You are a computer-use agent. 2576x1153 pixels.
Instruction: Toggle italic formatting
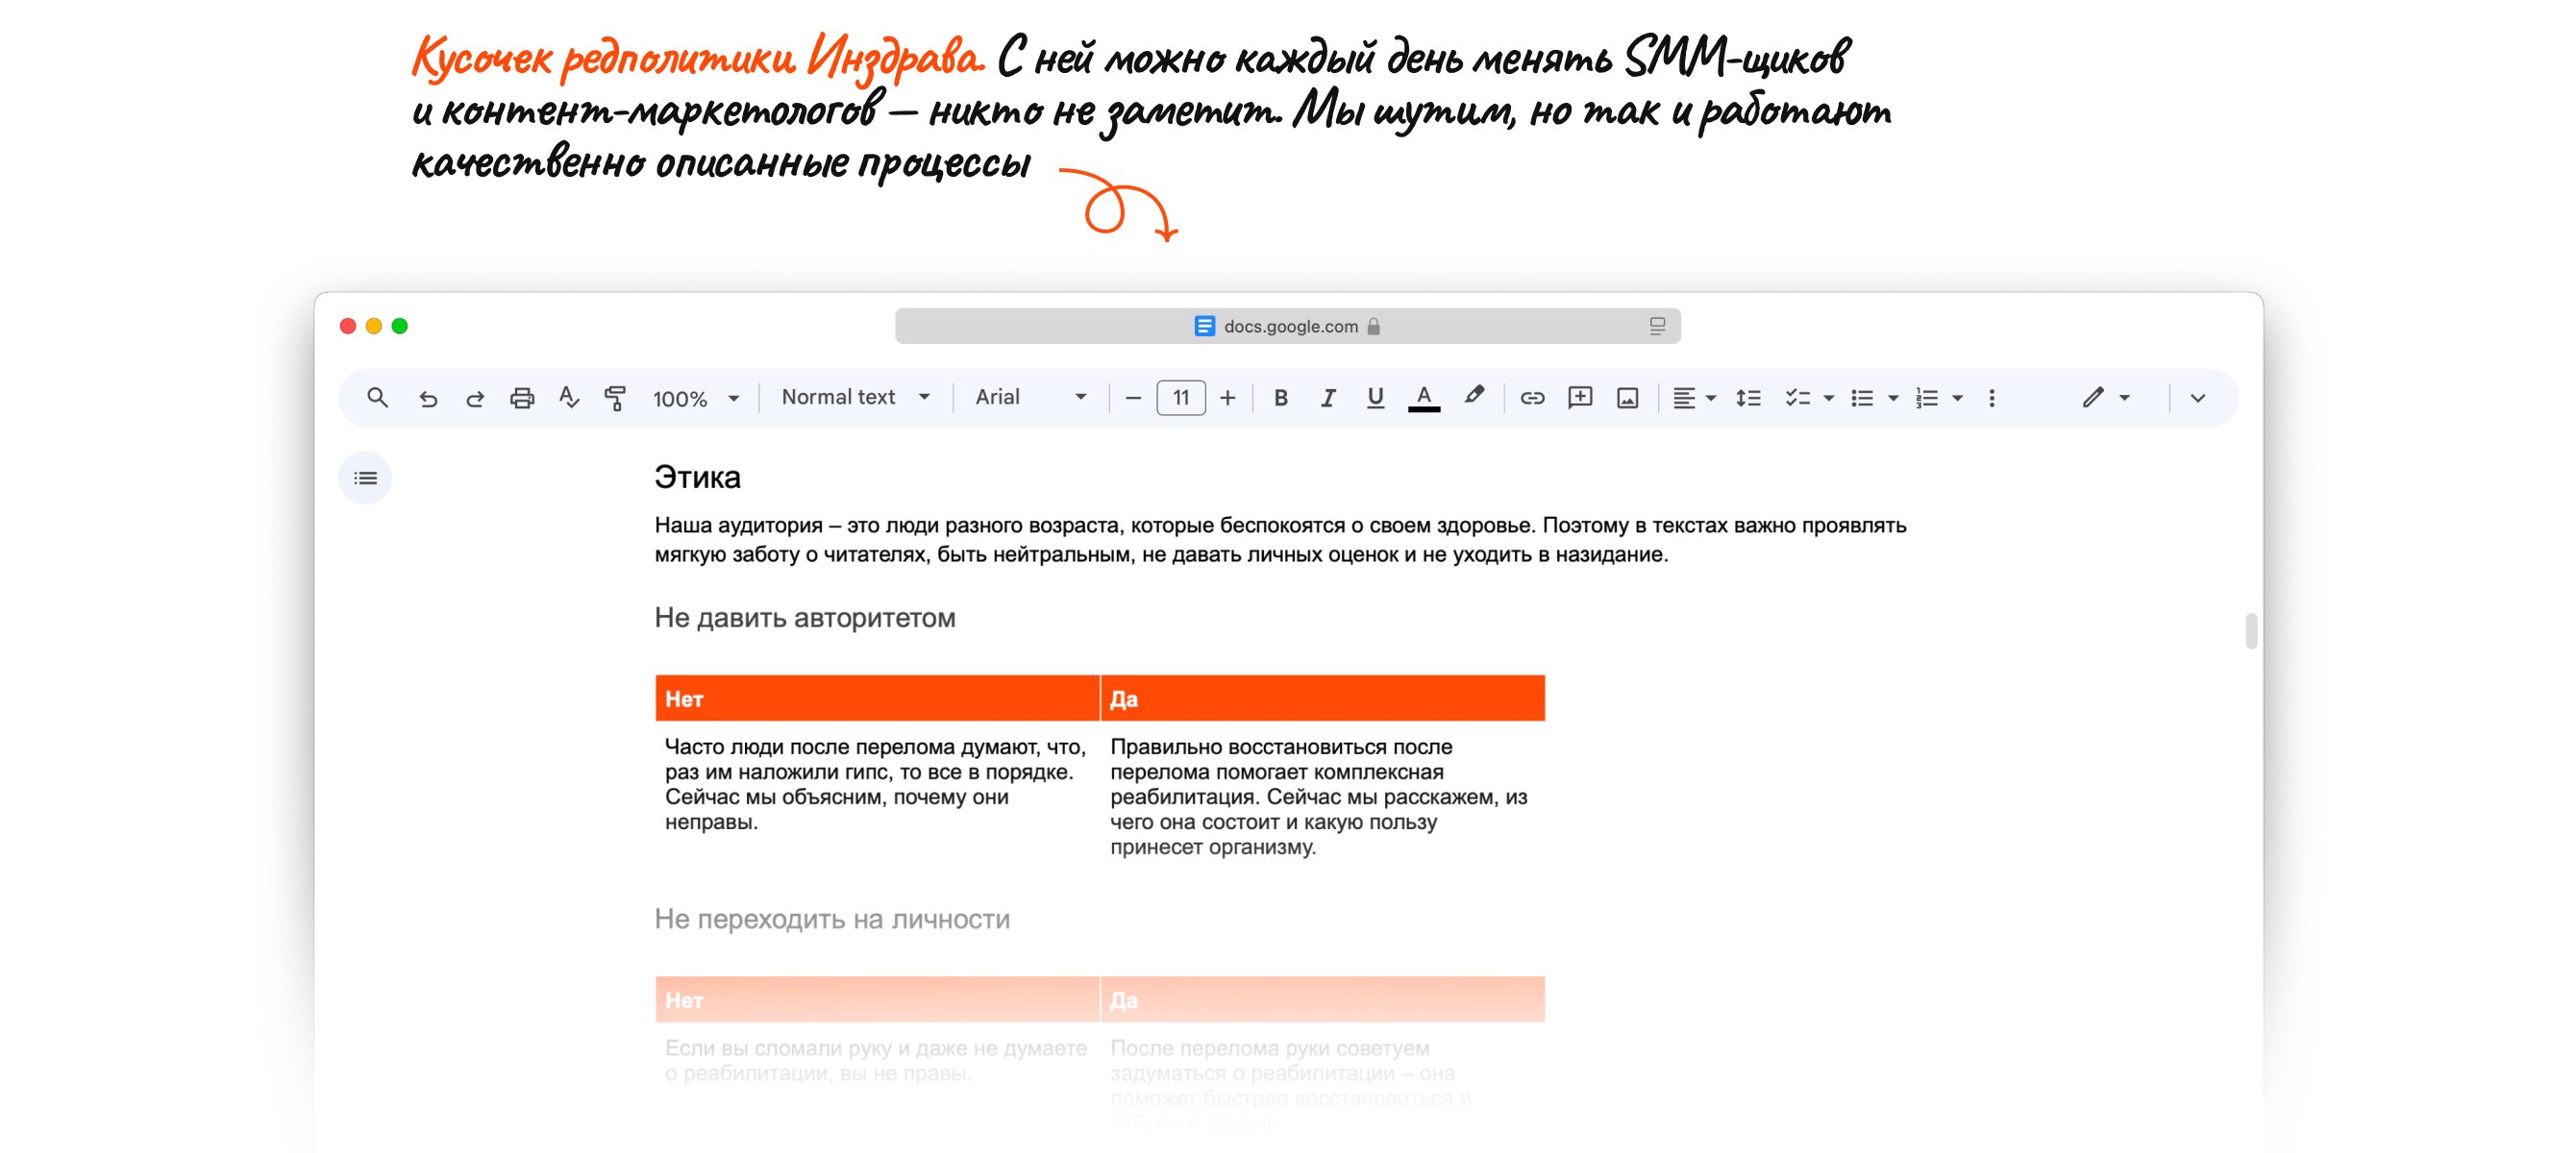click(x=1327, y=398)
